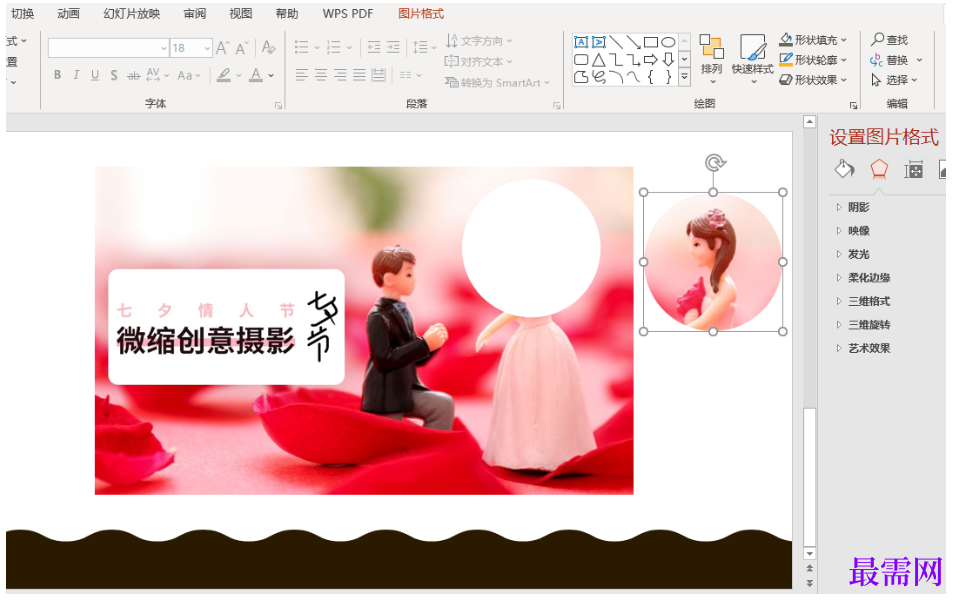Image resolution: width=961 pixels, height=603 pixels.
Task: Click the 查找 (Find) magnifier
Action: coord(889,40)
